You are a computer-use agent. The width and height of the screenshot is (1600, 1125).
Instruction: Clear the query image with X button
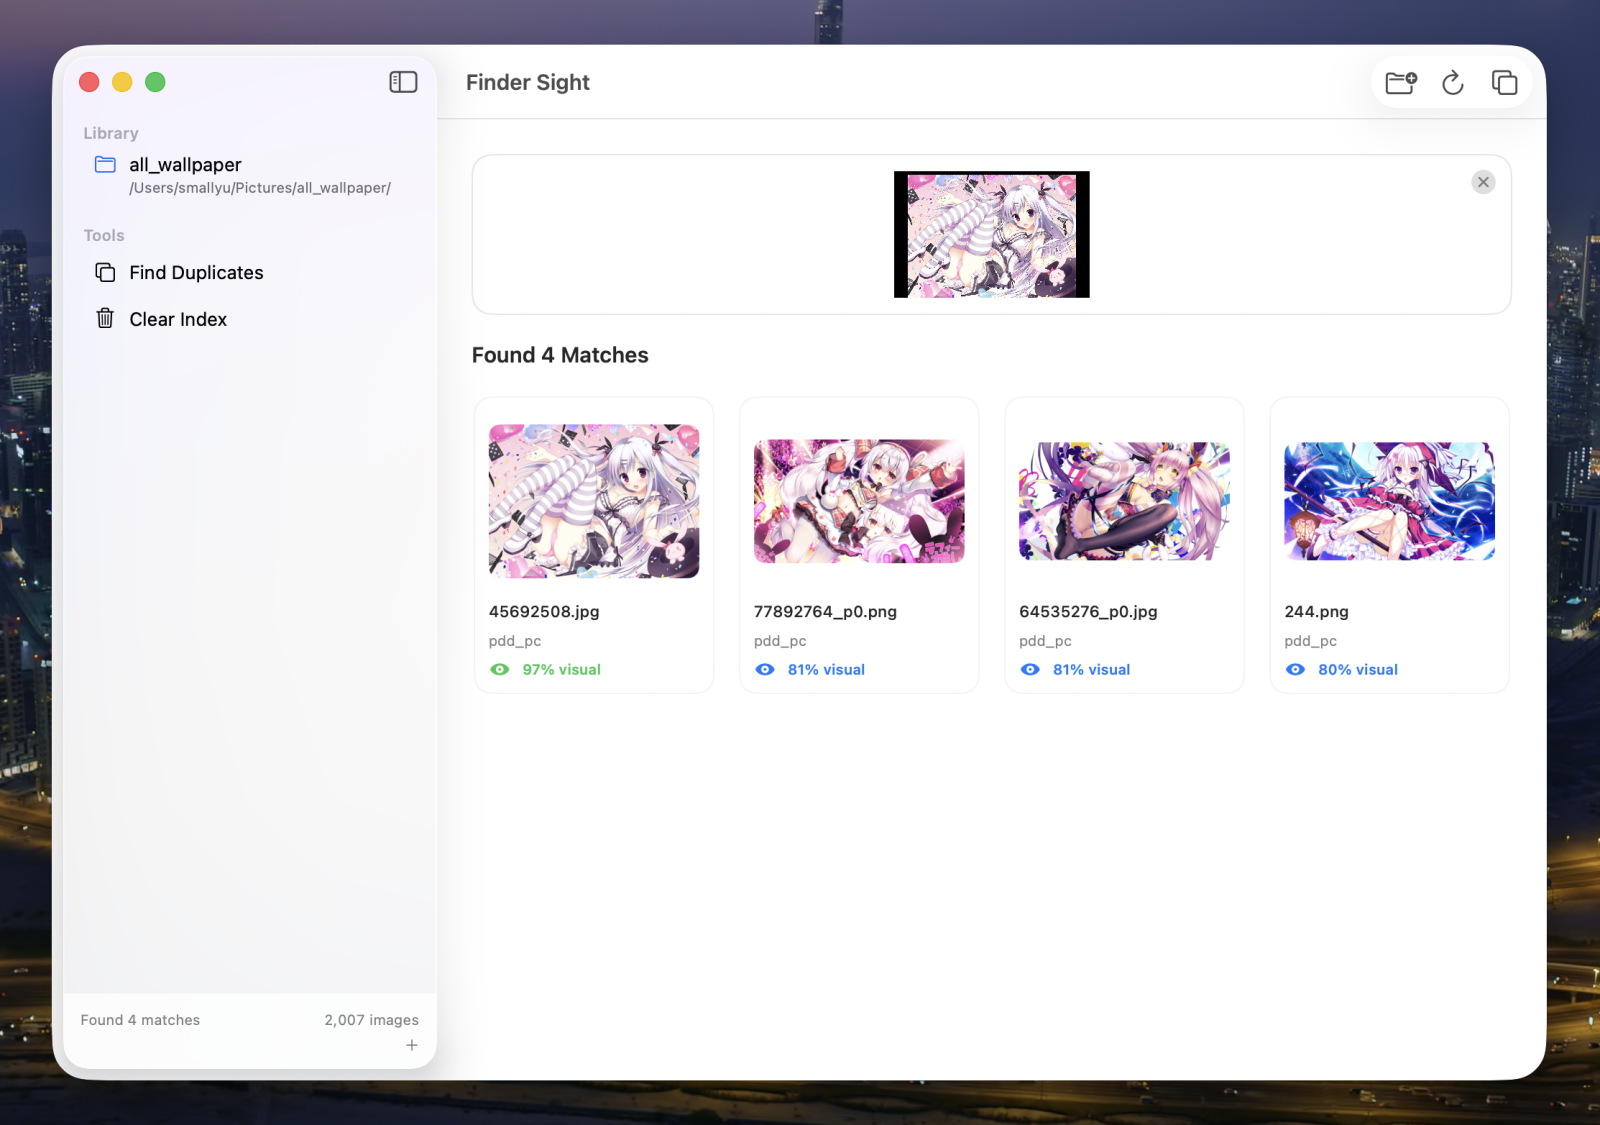1484,182
